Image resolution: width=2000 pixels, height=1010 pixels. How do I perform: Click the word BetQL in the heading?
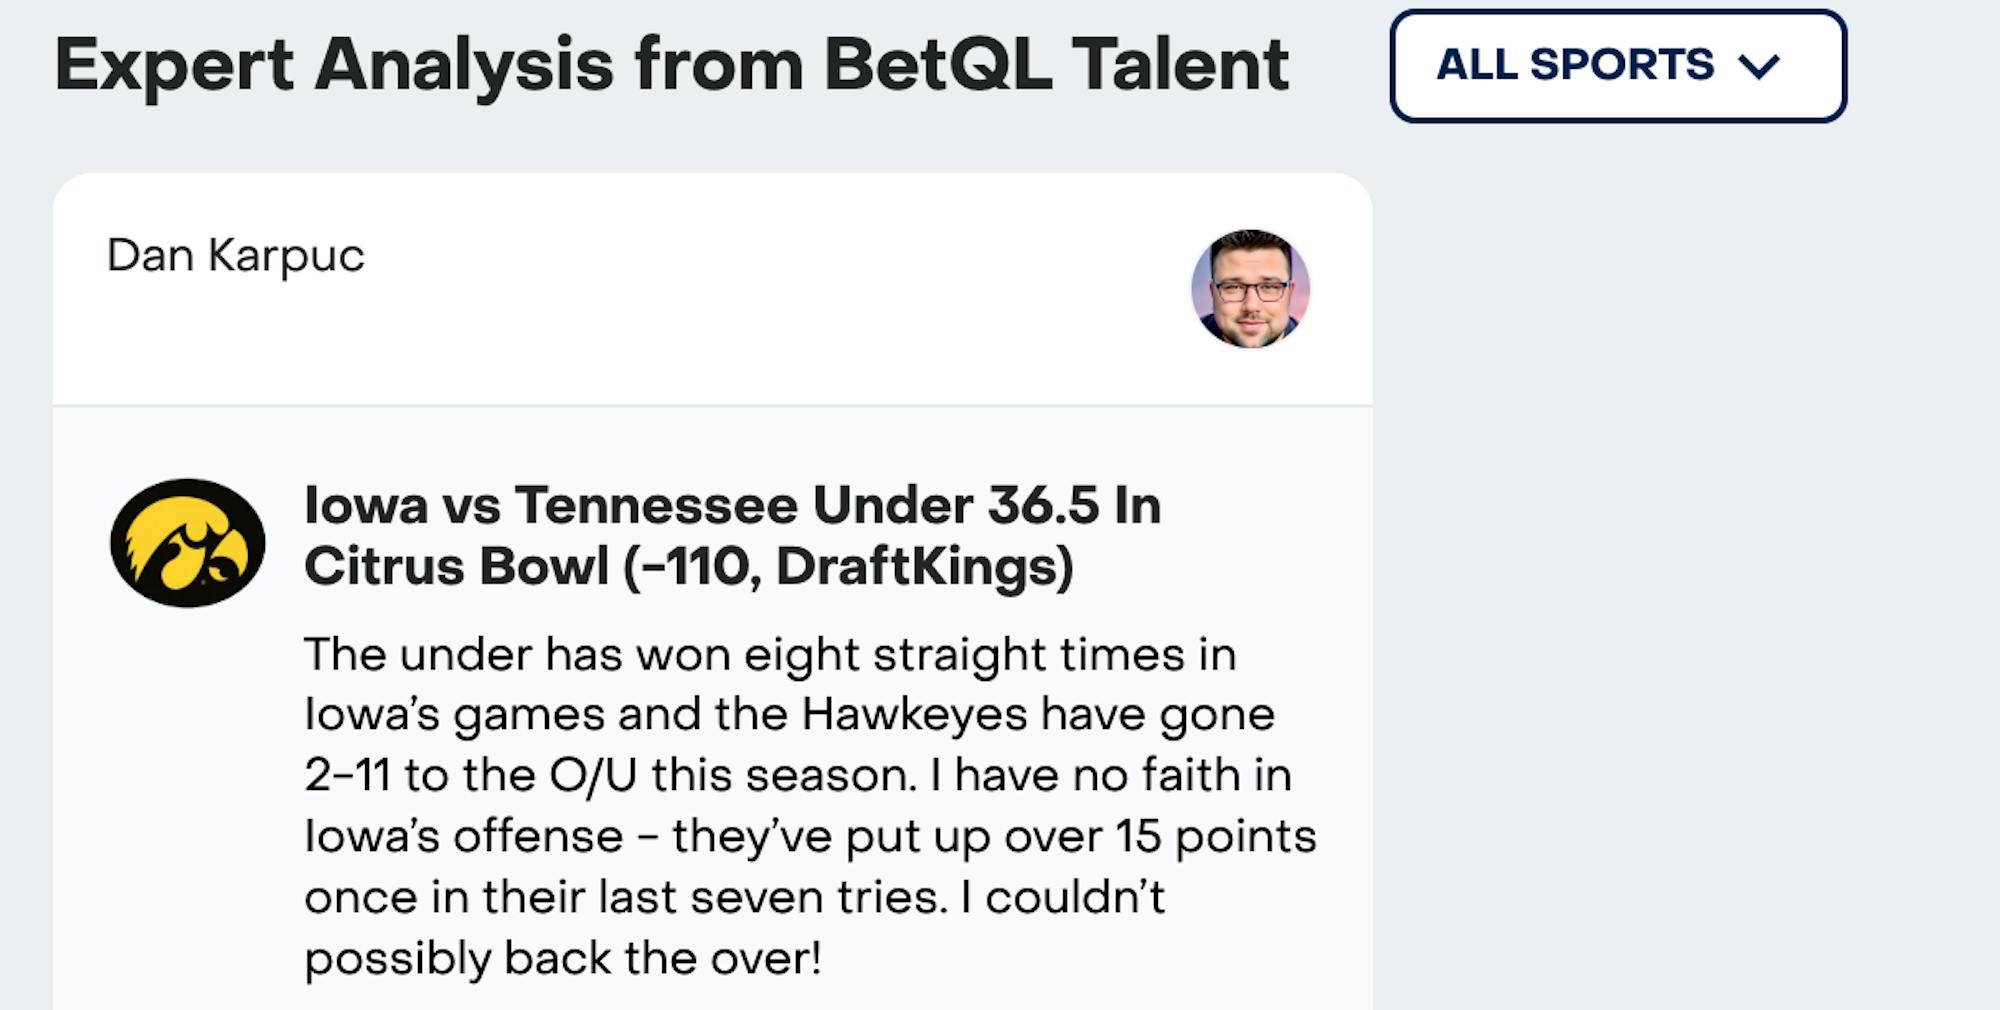coord(937,66)
